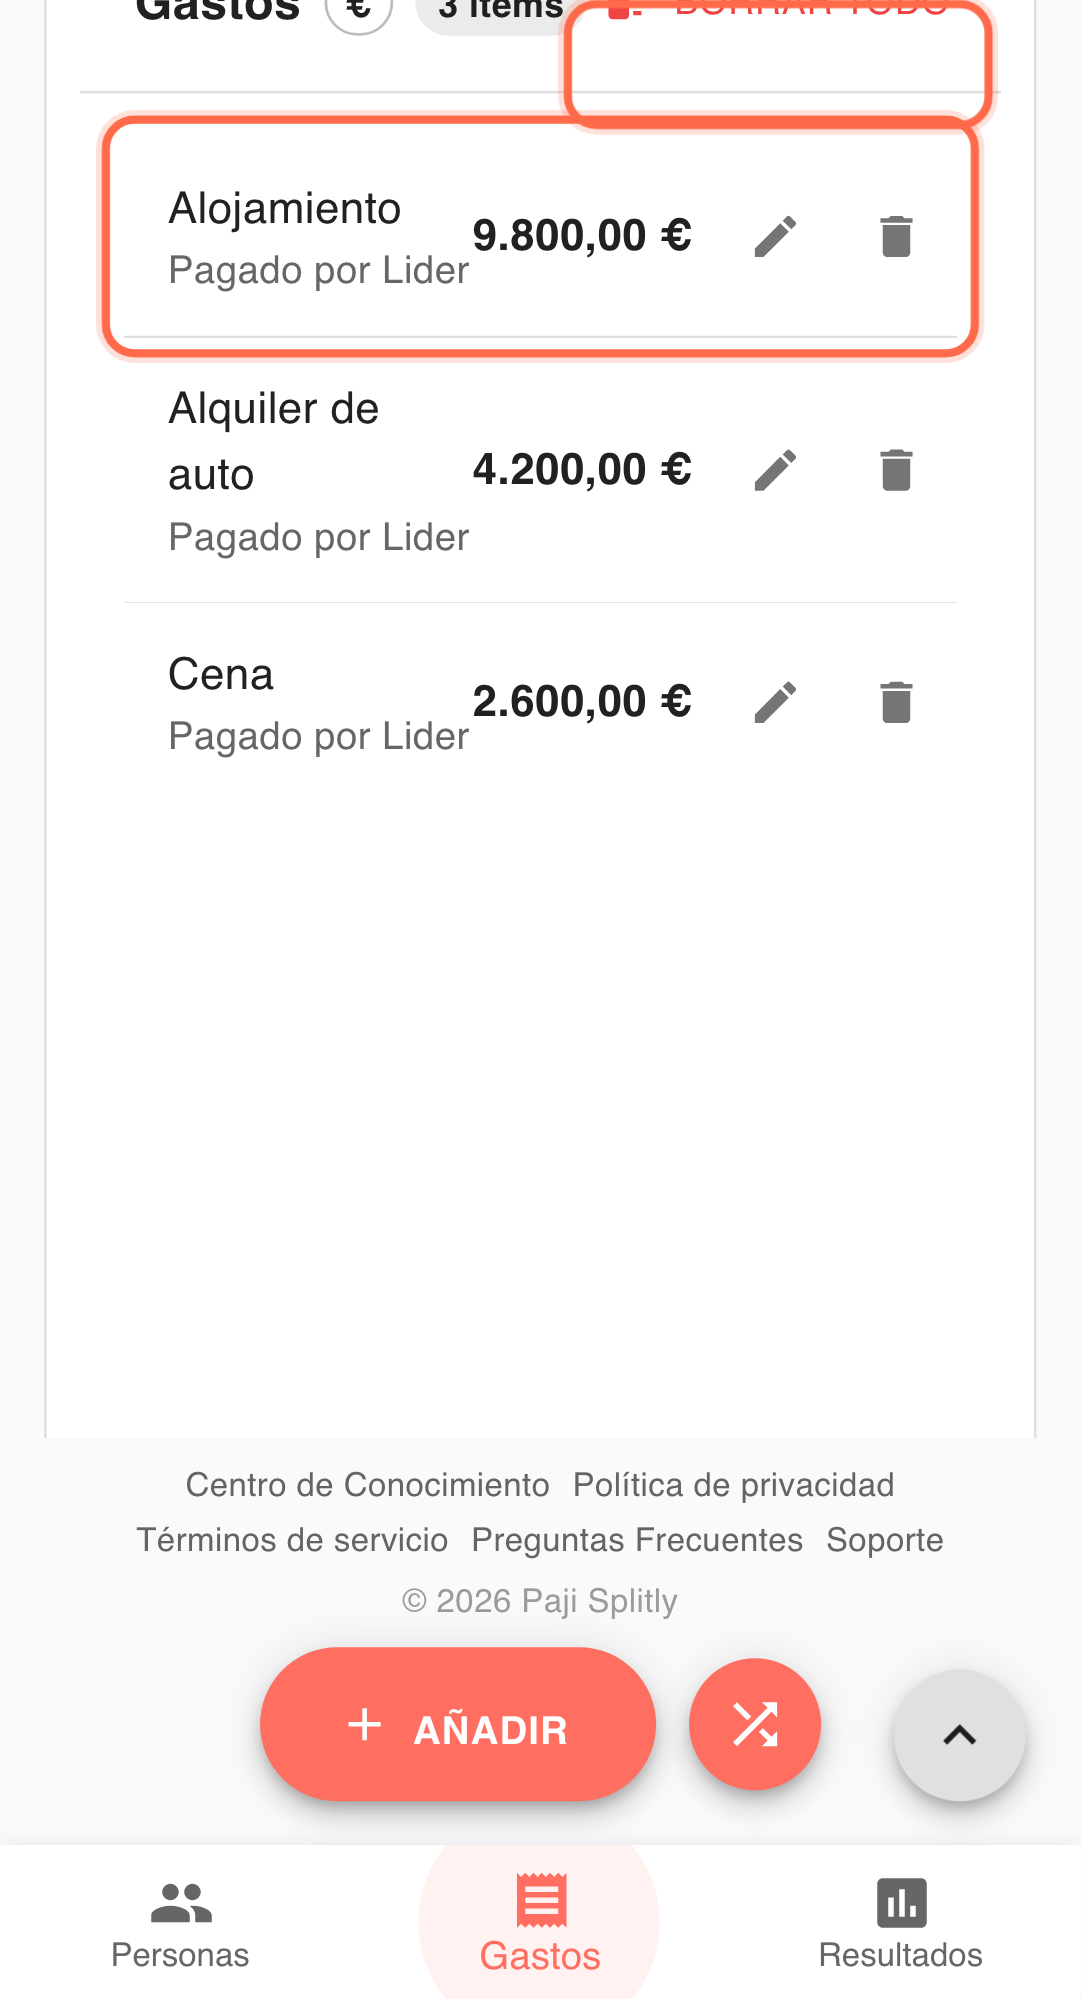Click the Cena expense entry

(x=320, y=704)
